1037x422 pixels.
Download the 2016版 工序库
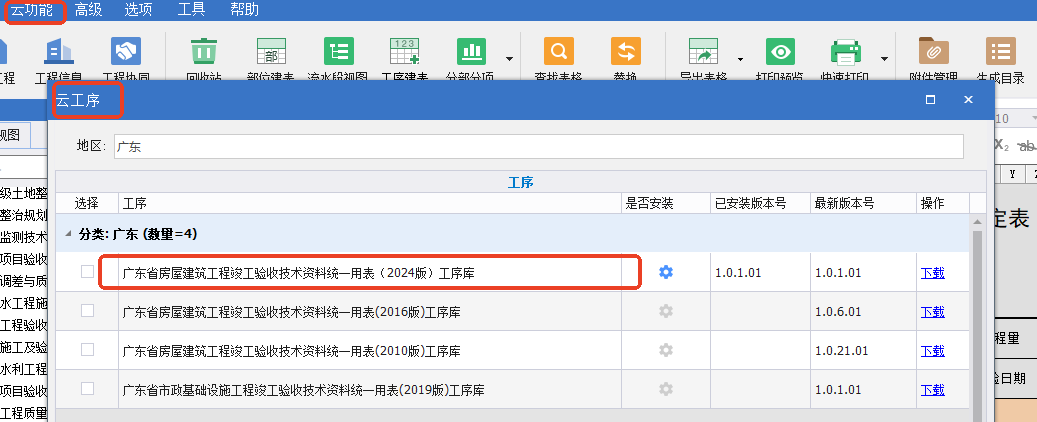tap(932, 312)
